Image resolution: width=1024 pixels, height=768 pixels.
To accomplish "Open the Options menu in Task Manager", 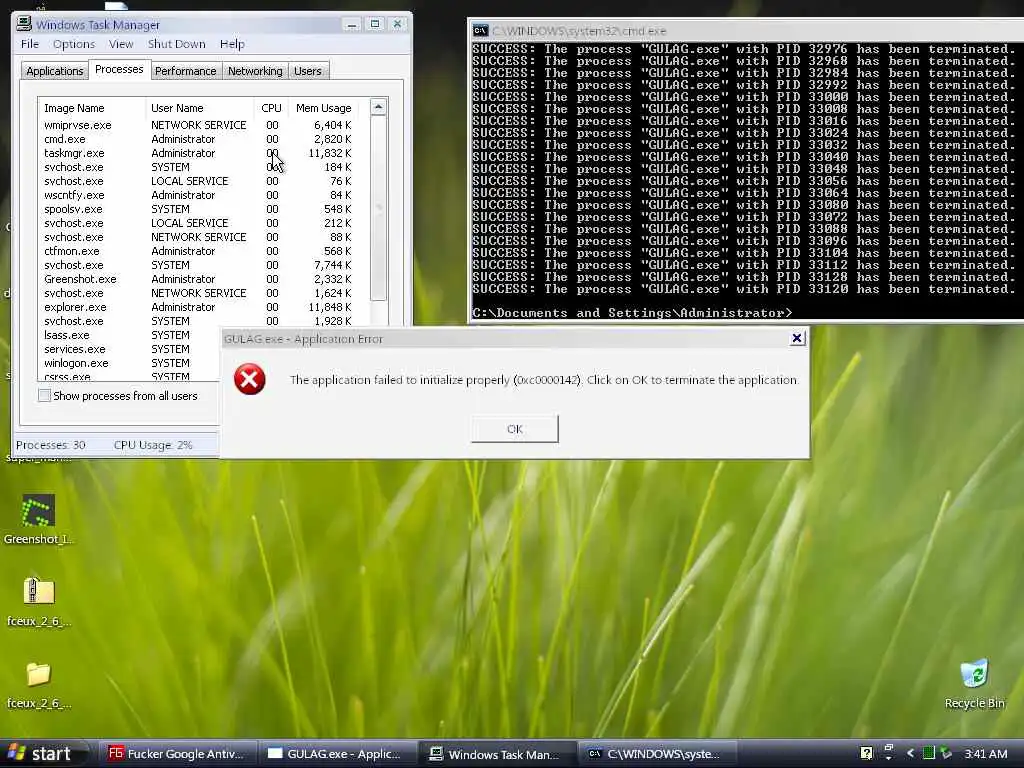I will point(74,44).
